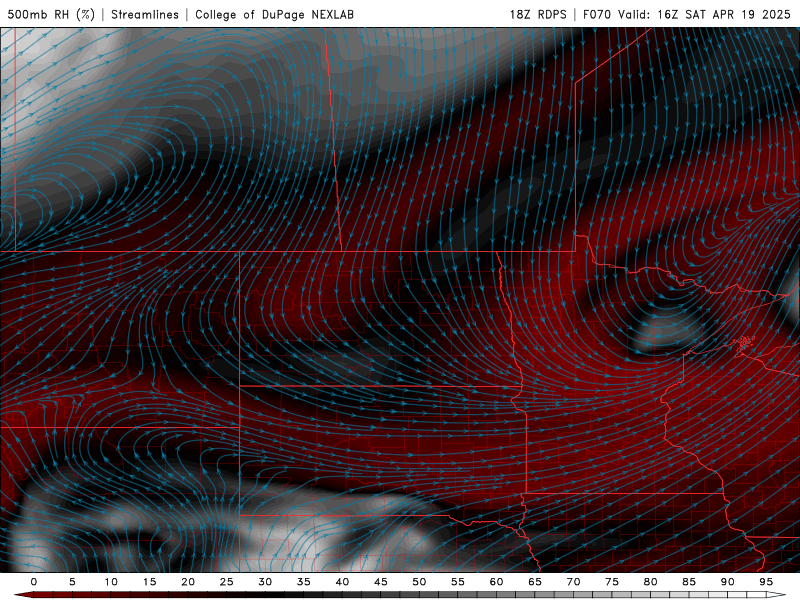Click the 85 label on legend
Image resolution: width=800 pixels, height=600 pixels.
(x=689, y=582)
